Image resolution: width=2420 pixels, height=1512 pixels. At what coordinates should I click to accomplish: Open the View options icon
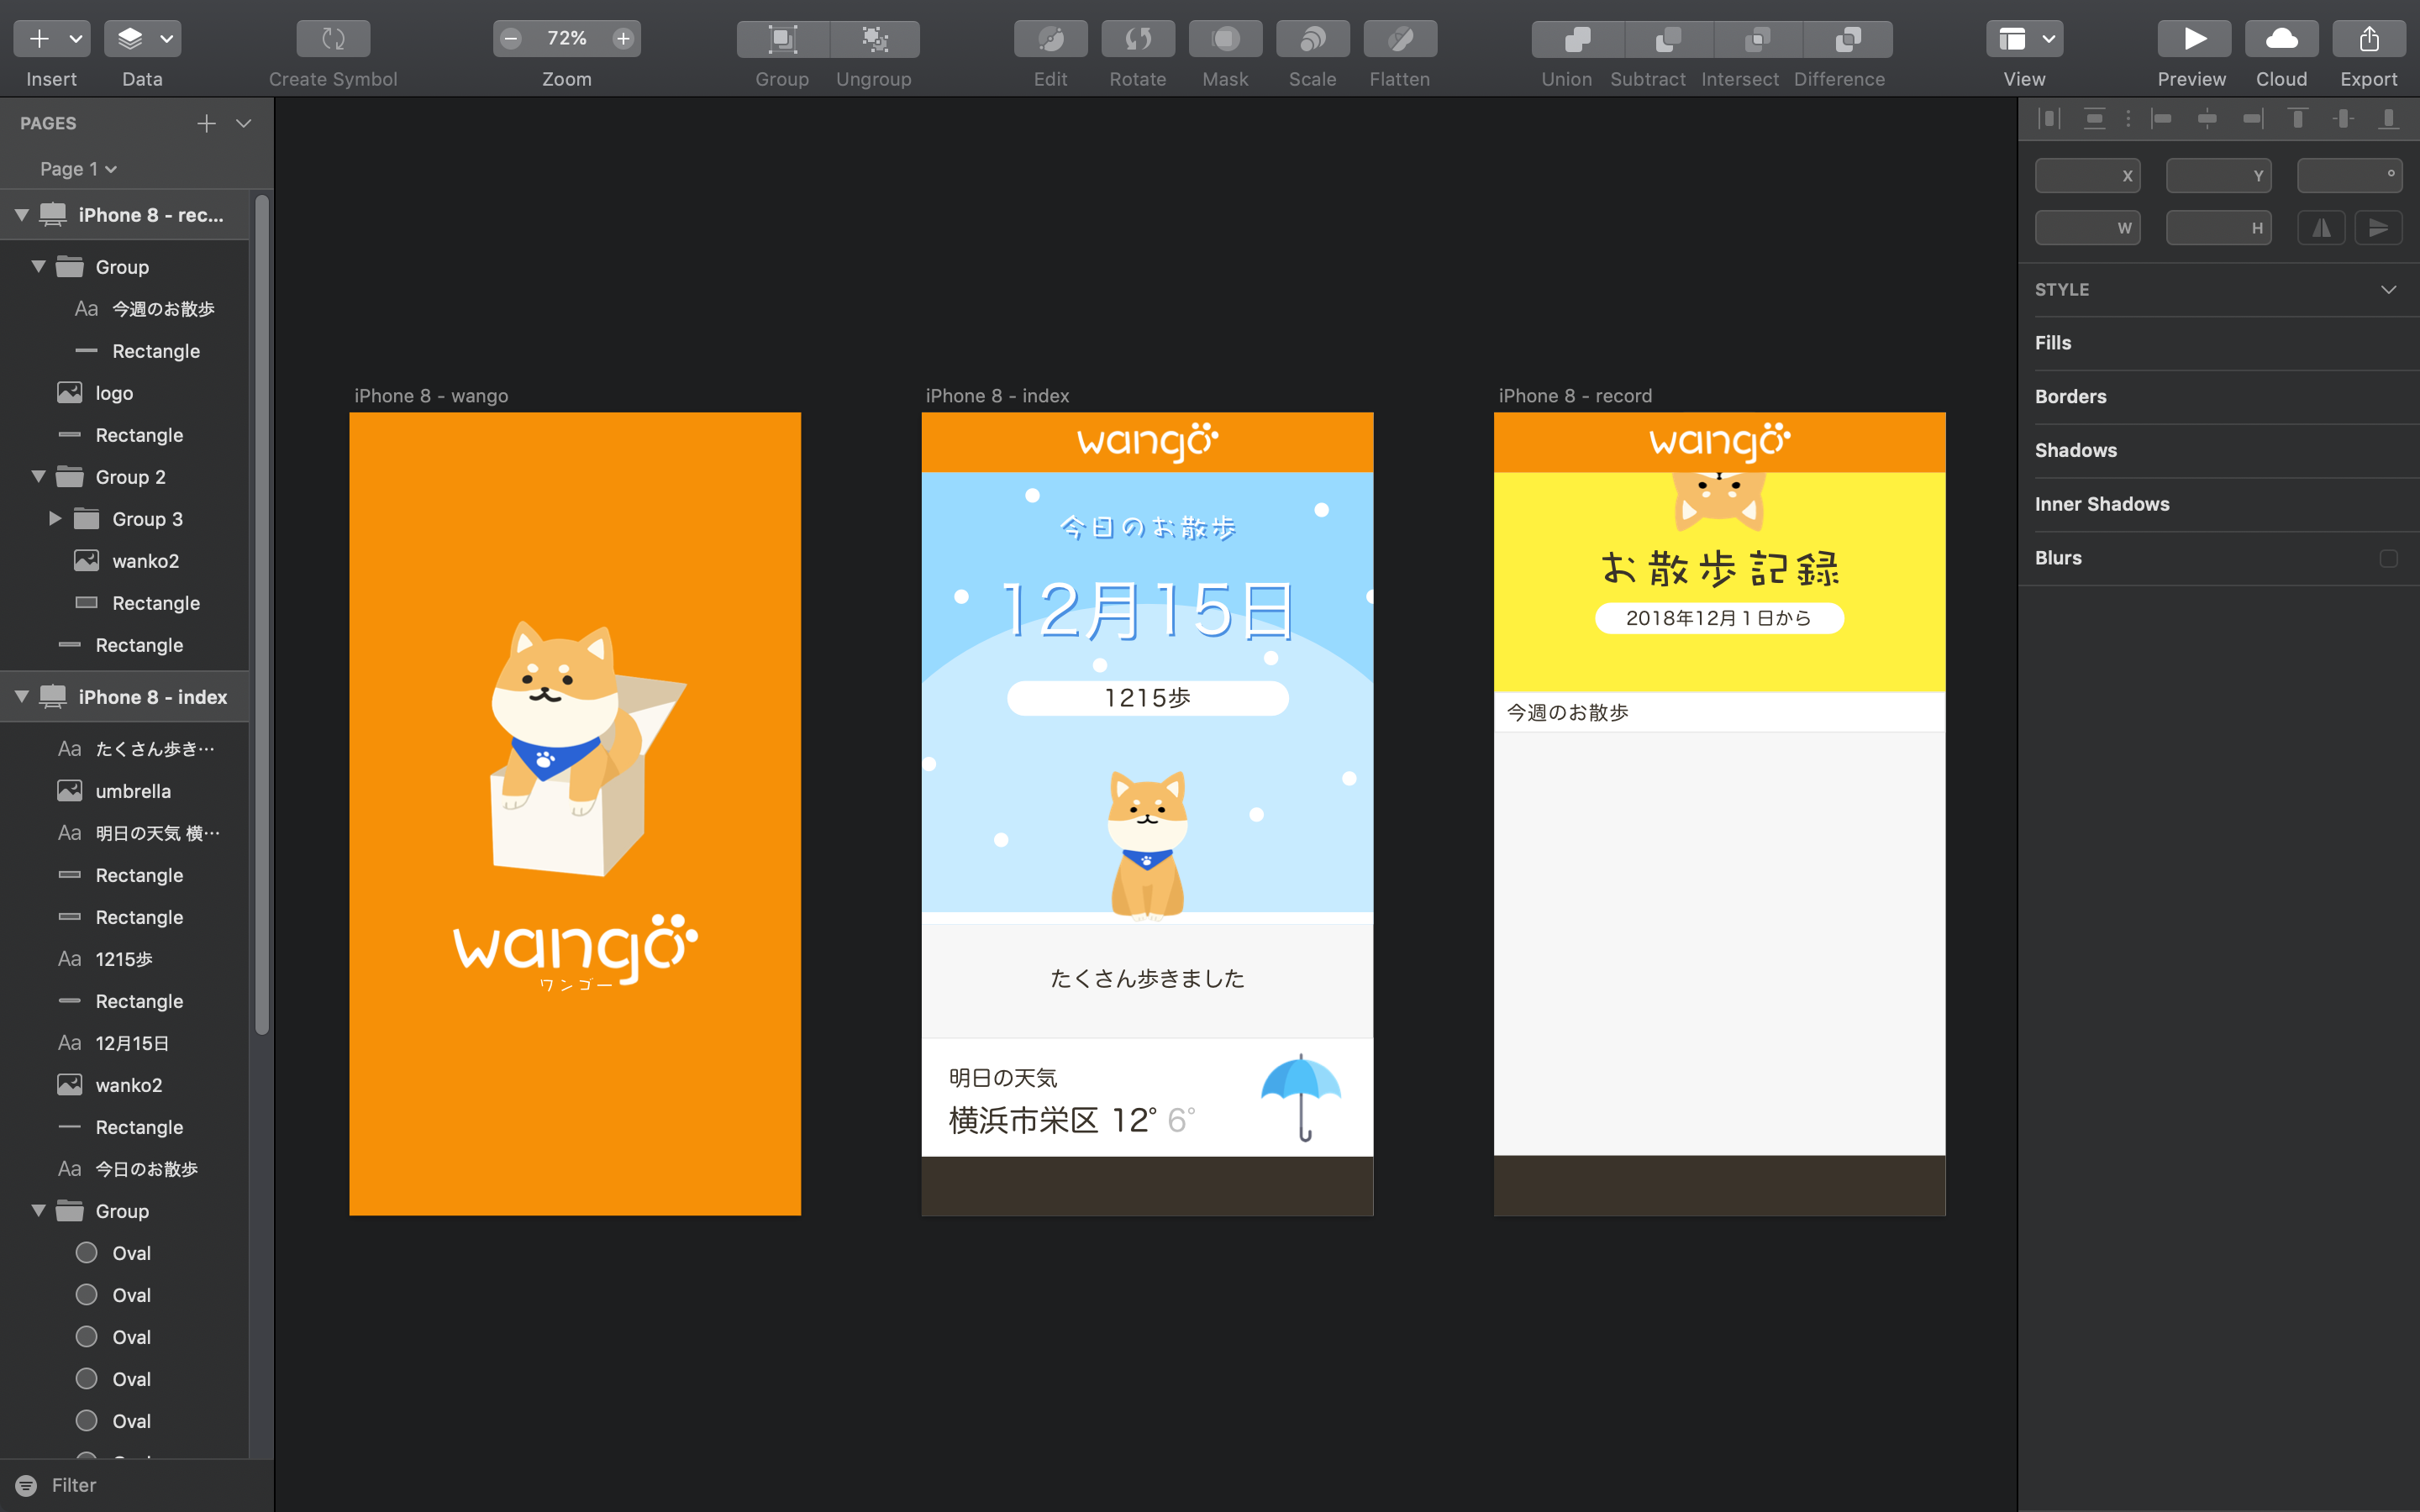[2012, 39]
